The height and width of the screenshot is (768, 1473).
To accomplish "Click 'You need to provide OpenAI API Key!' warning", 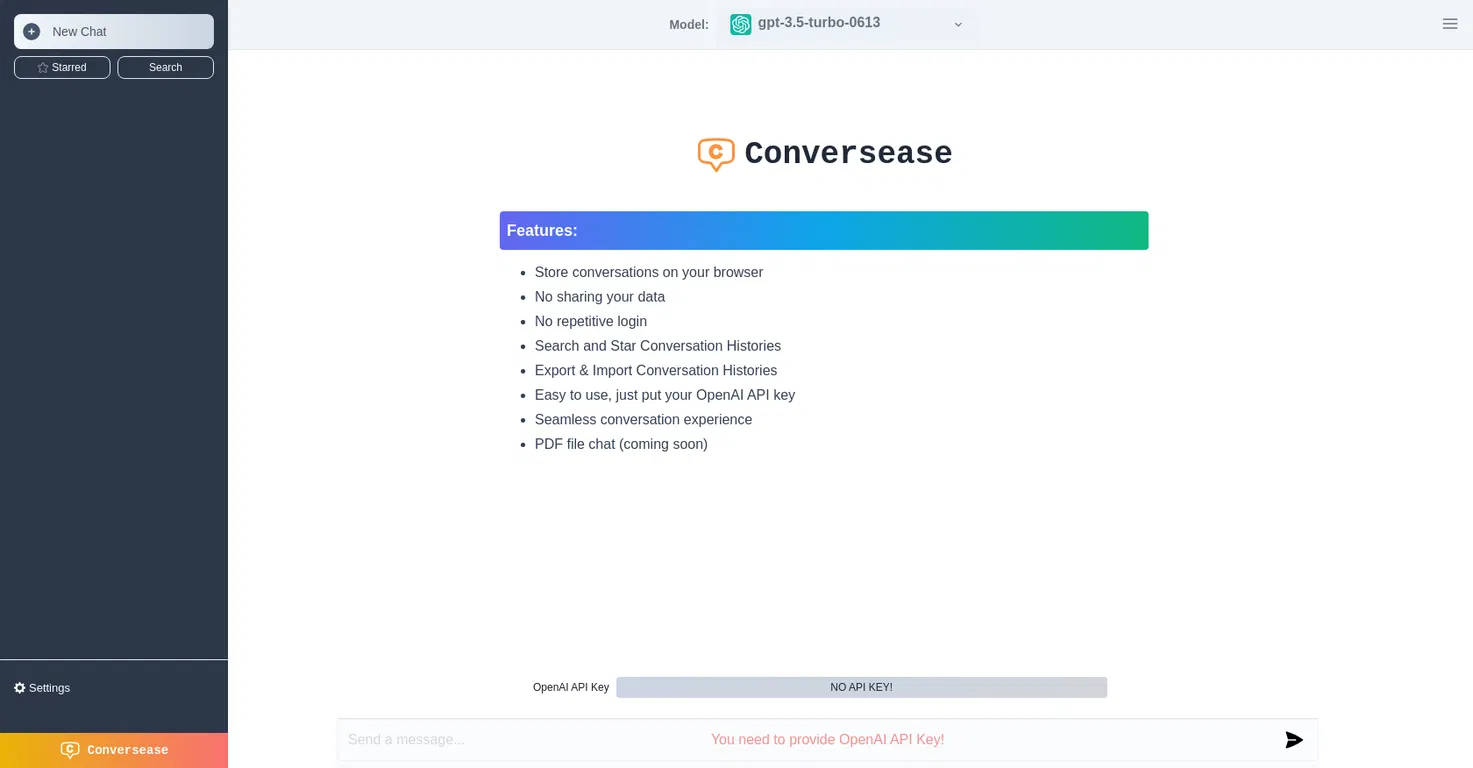I will pyautogui.click(x=827, y=740).
